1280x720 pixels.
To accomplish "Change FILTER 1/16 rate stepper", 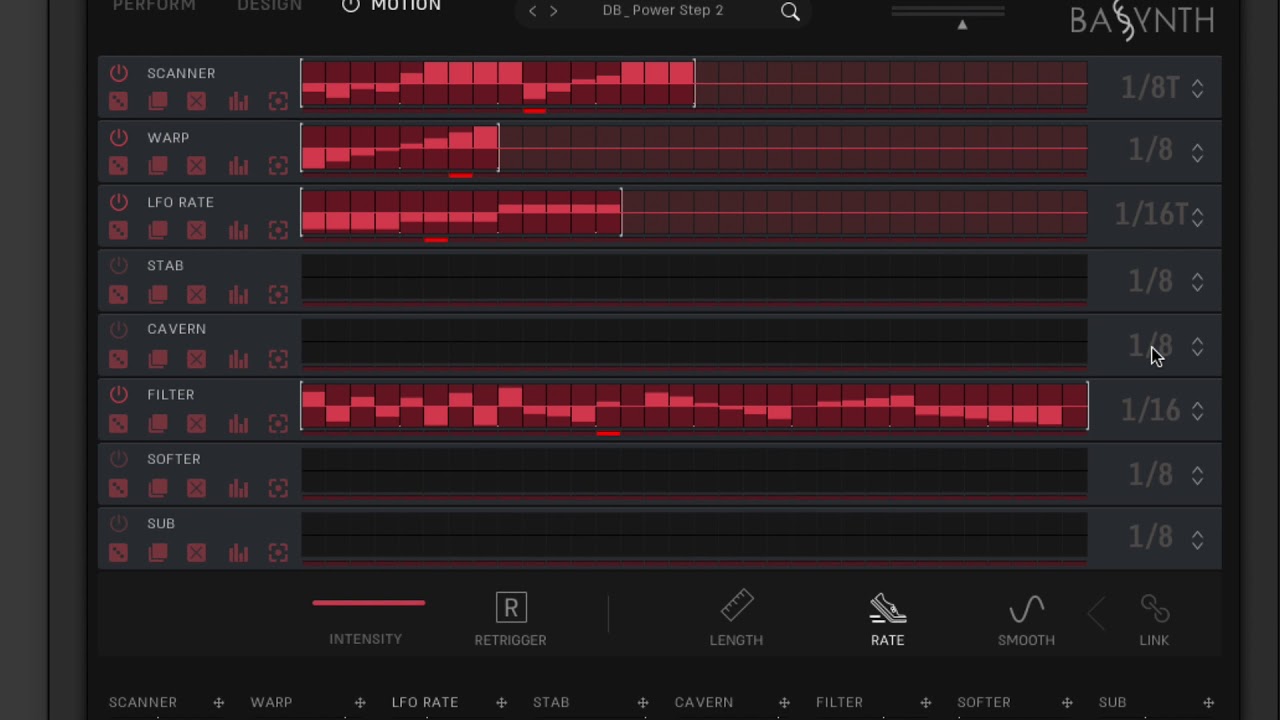I will pyautogui.click(x=1197, y=410).
